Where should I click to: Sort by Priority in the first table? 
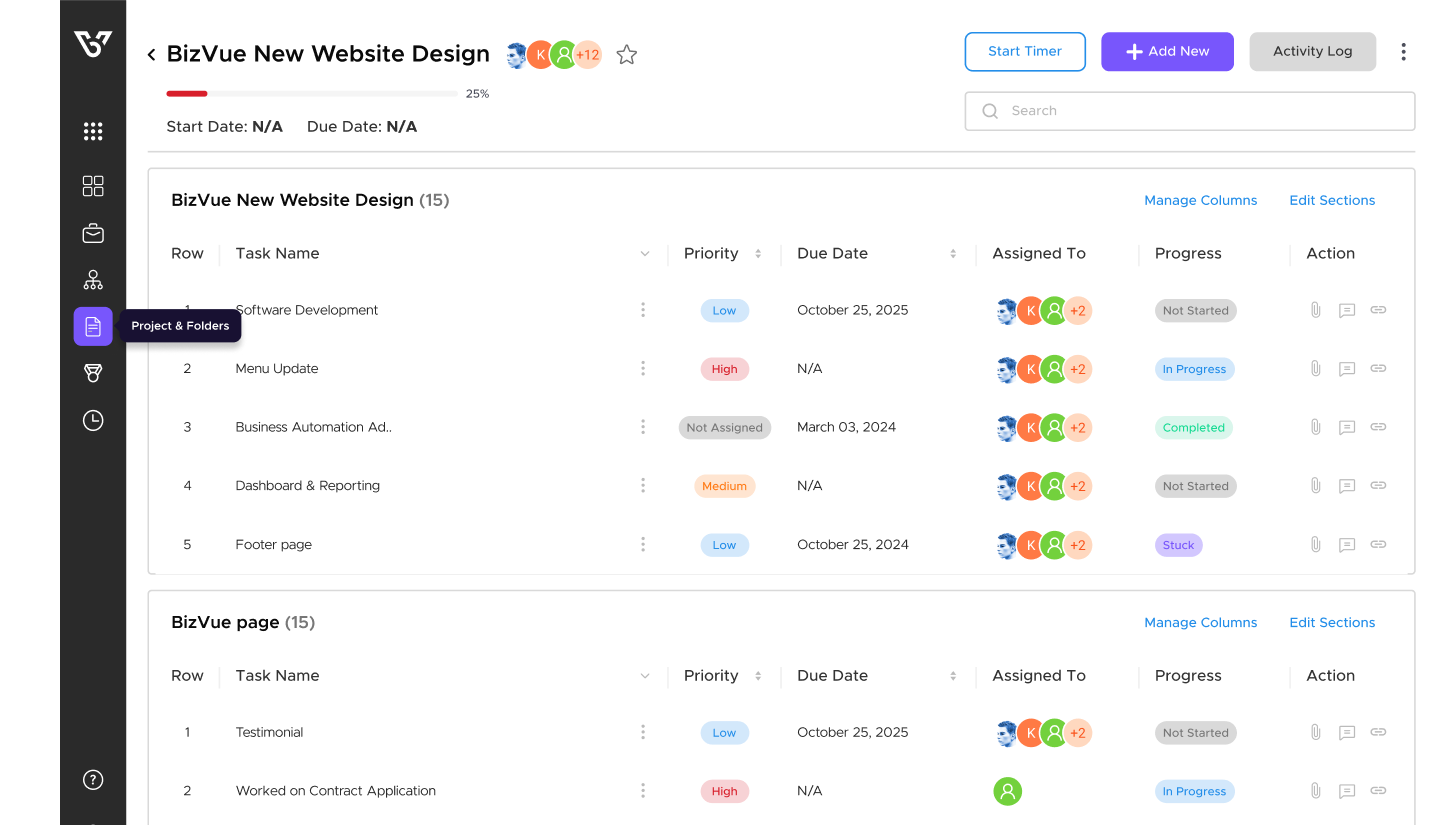[x=758, y=254]
